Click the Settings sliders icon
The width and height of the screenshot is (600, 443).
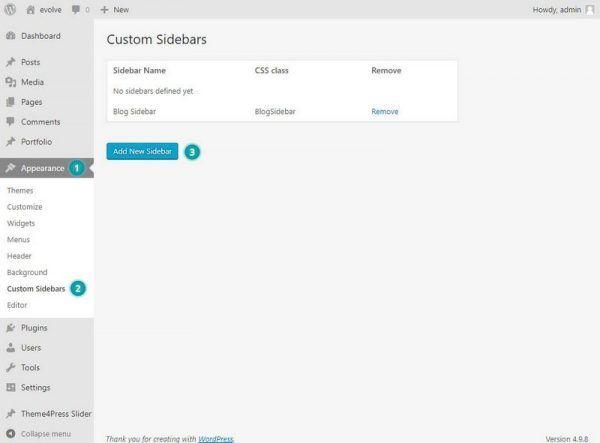(x=11, y=388)
